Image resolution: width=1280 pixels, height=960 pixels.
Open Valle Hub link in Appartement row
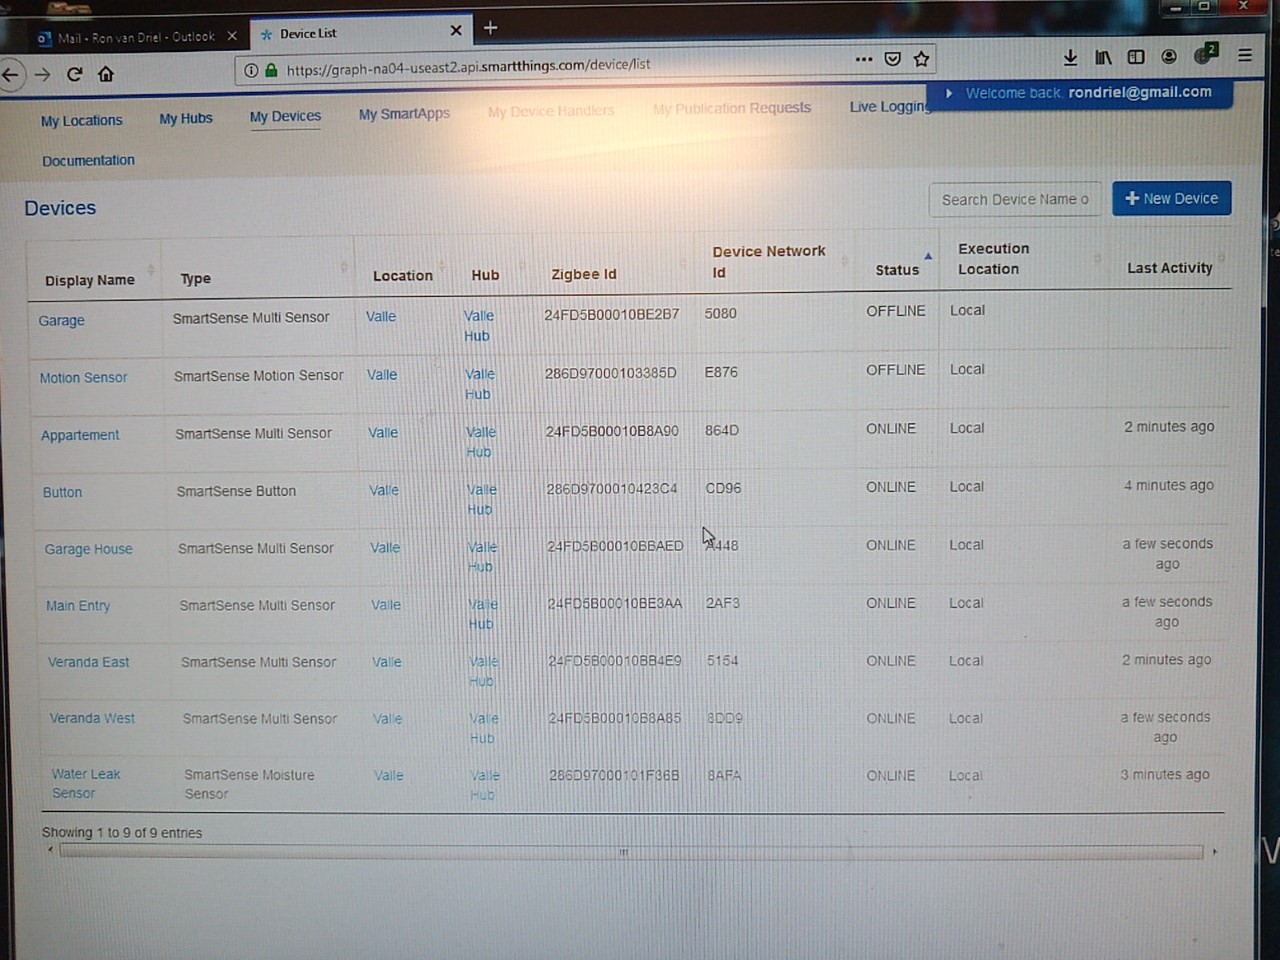coord(480,442)
